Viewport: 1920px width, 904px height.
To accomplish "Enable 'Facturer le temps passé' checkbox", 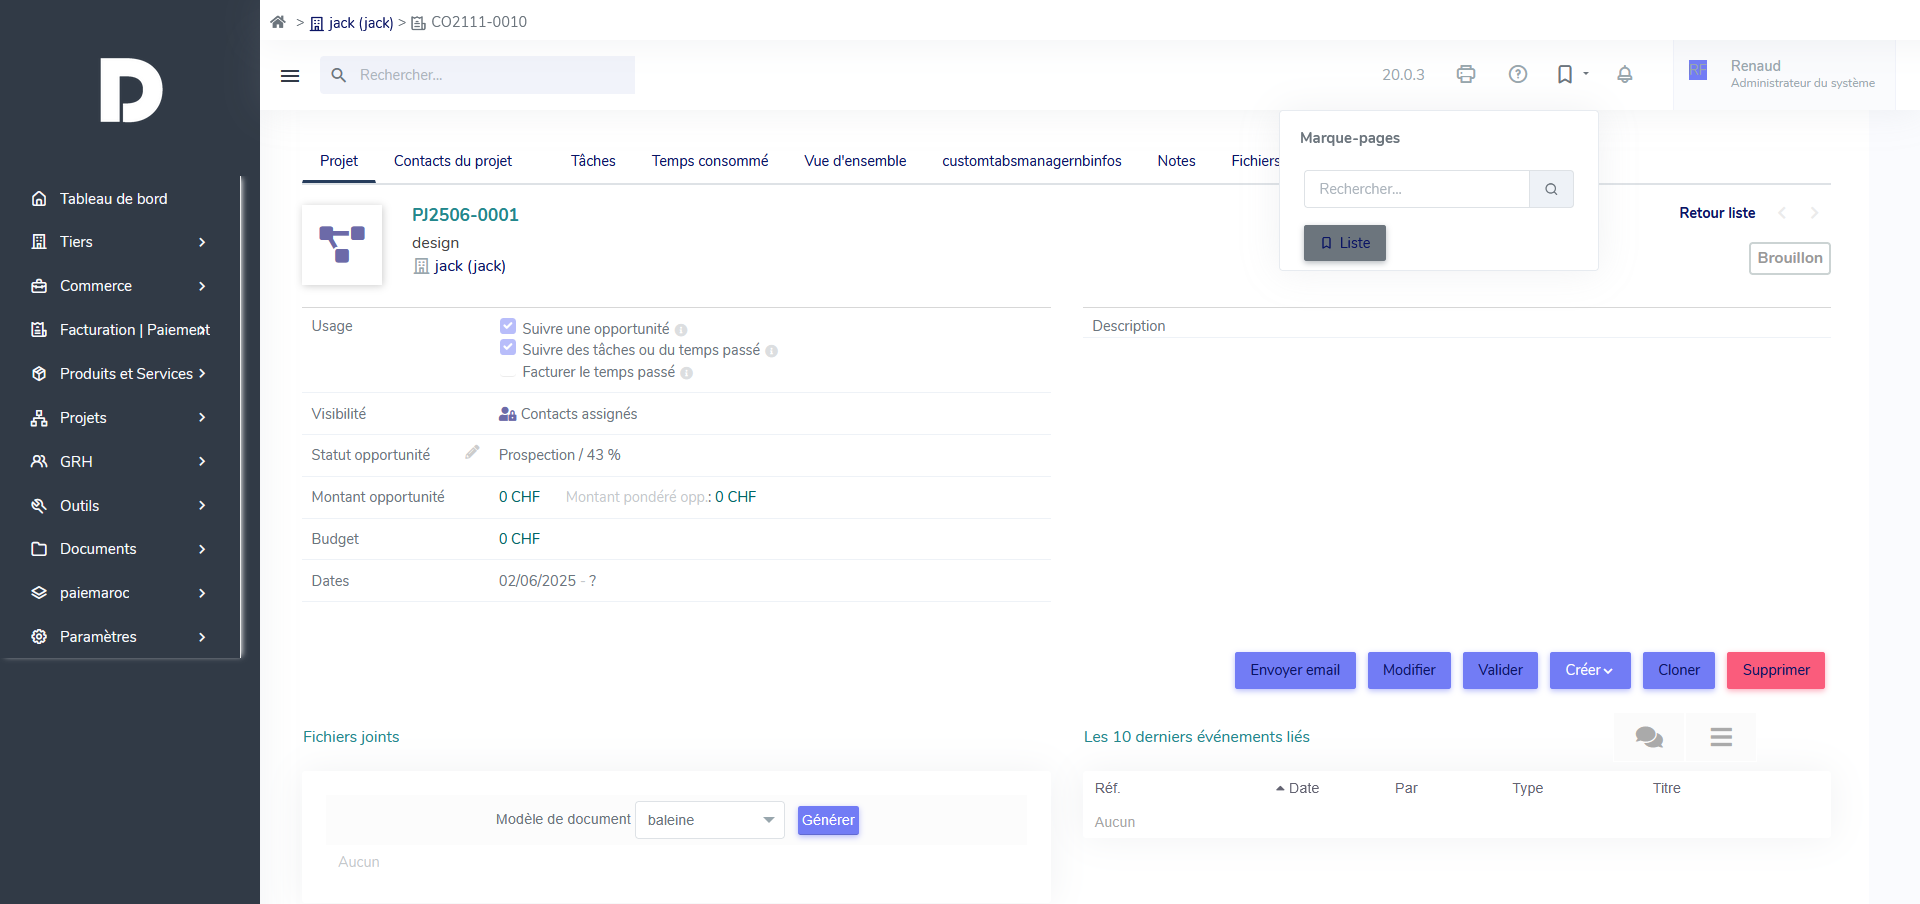I will click(x=508, y=371).
